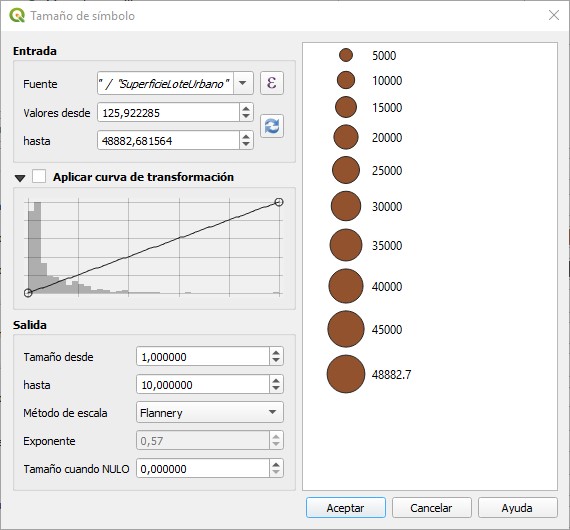This screenshot has height=530, width=570.
Task: Enable Aplicar curva de transformación checkbox
Action: pos(39,177)
